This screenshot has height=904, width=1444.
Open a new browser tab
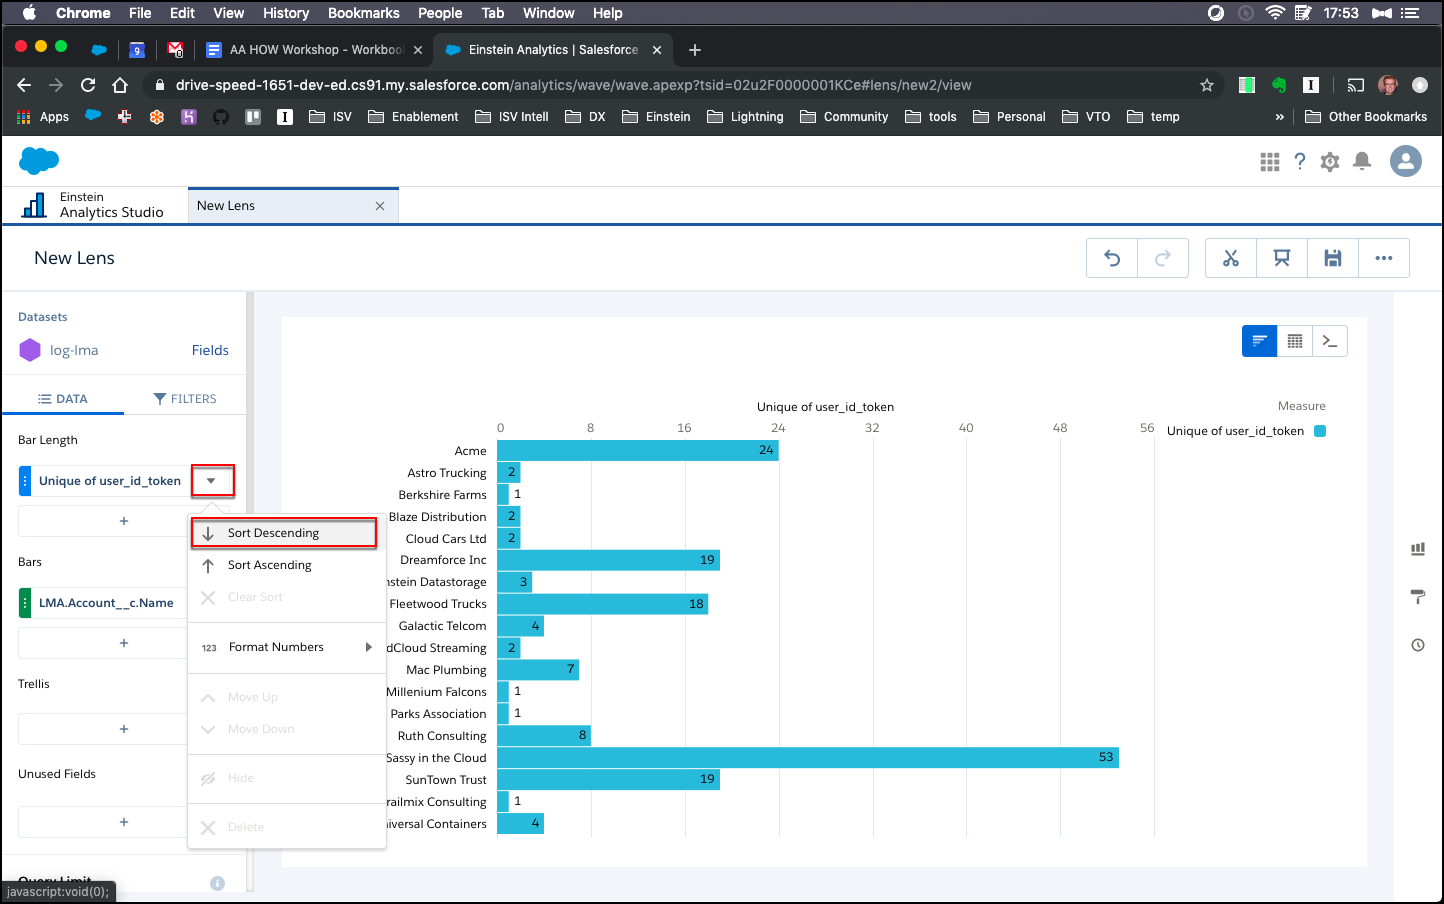(x=695, y=50)
